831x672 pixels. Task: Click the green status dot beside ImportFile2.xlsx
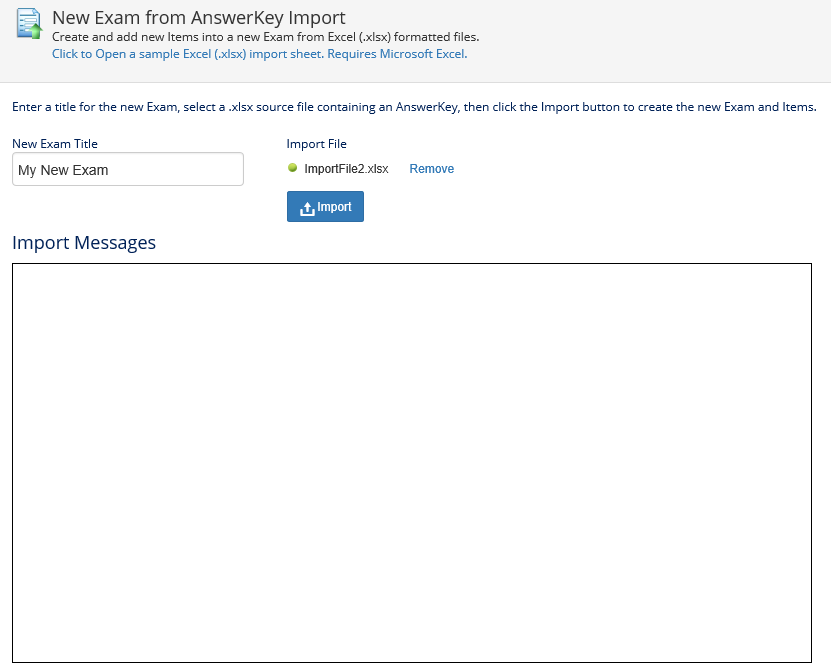coord(292,168)
